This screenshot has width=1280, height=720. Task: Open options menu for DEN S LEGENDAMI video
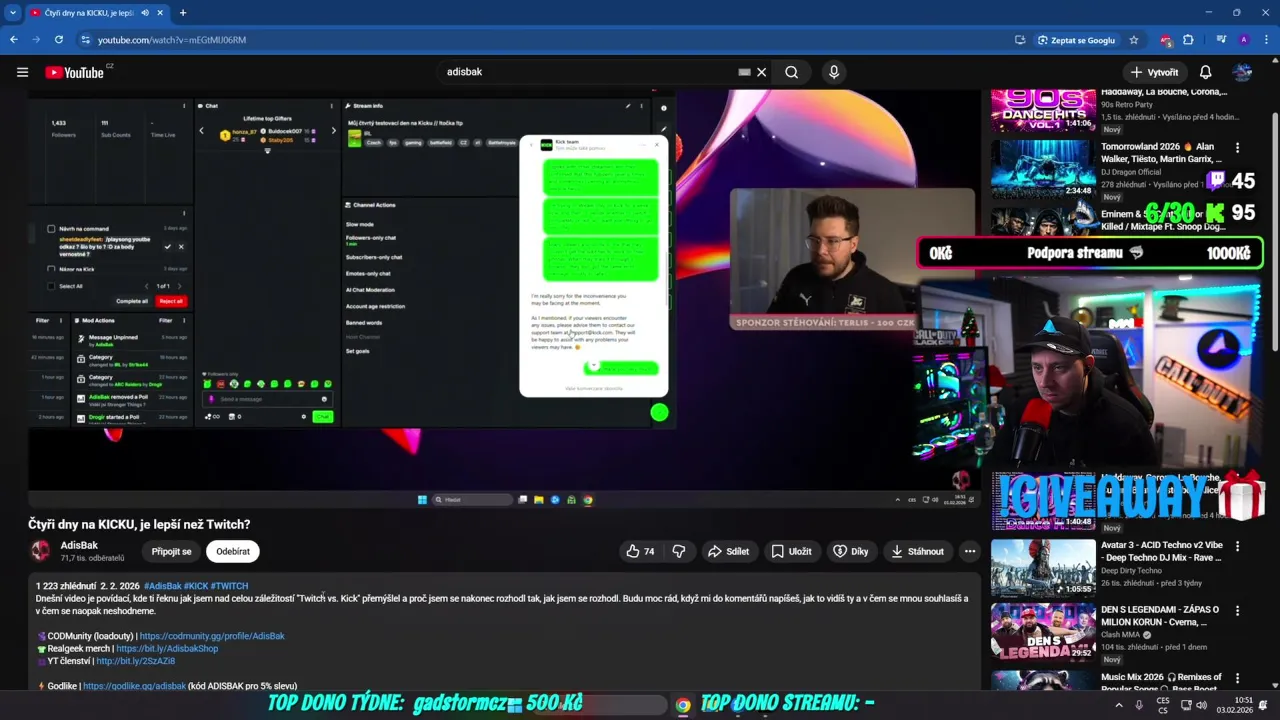pyautogui.click(x=1237, y=610)
